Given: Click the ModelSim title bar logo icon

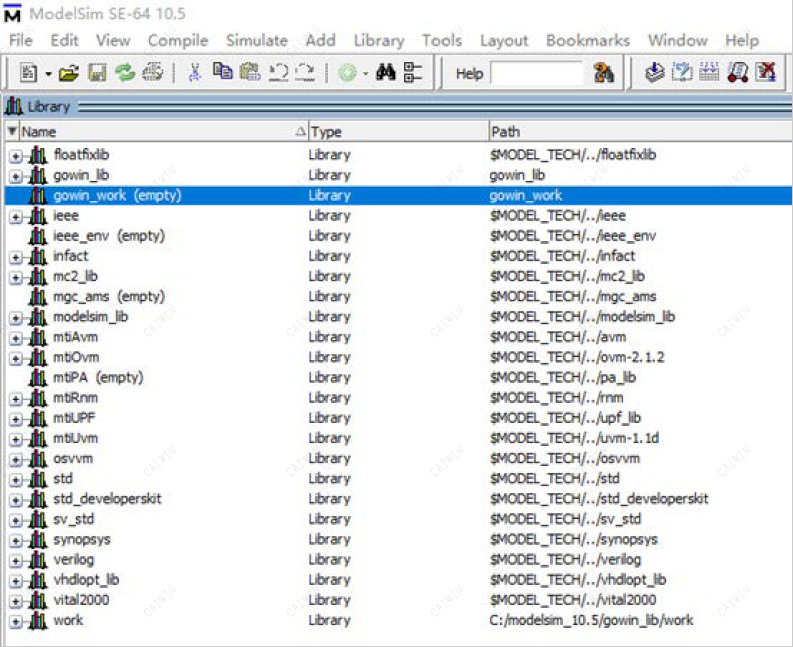Looking at the screenshot, I should pyautogui.click(x=13, y=13).
